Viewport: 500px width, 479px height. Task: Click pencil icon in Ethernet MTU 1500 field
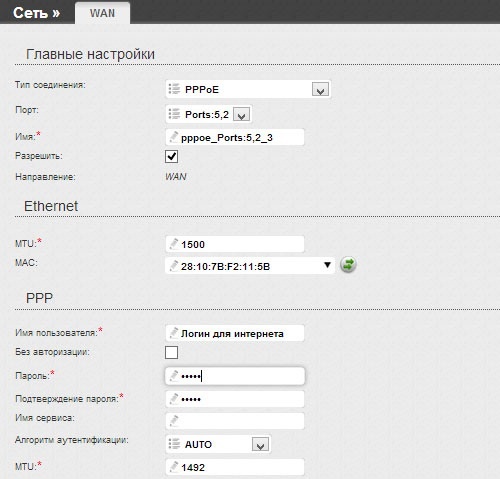click(x=174, y=244)
